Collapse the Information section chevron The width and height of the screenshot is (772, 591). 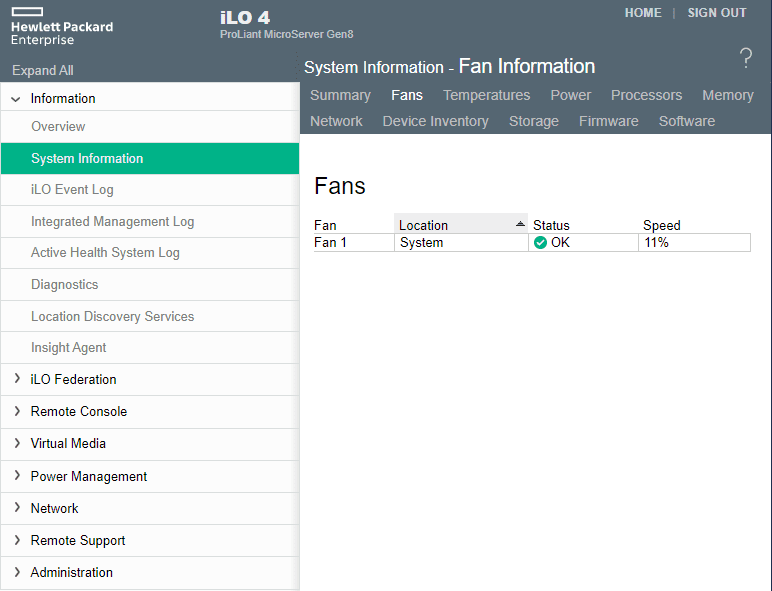click(x=16, y=99)
